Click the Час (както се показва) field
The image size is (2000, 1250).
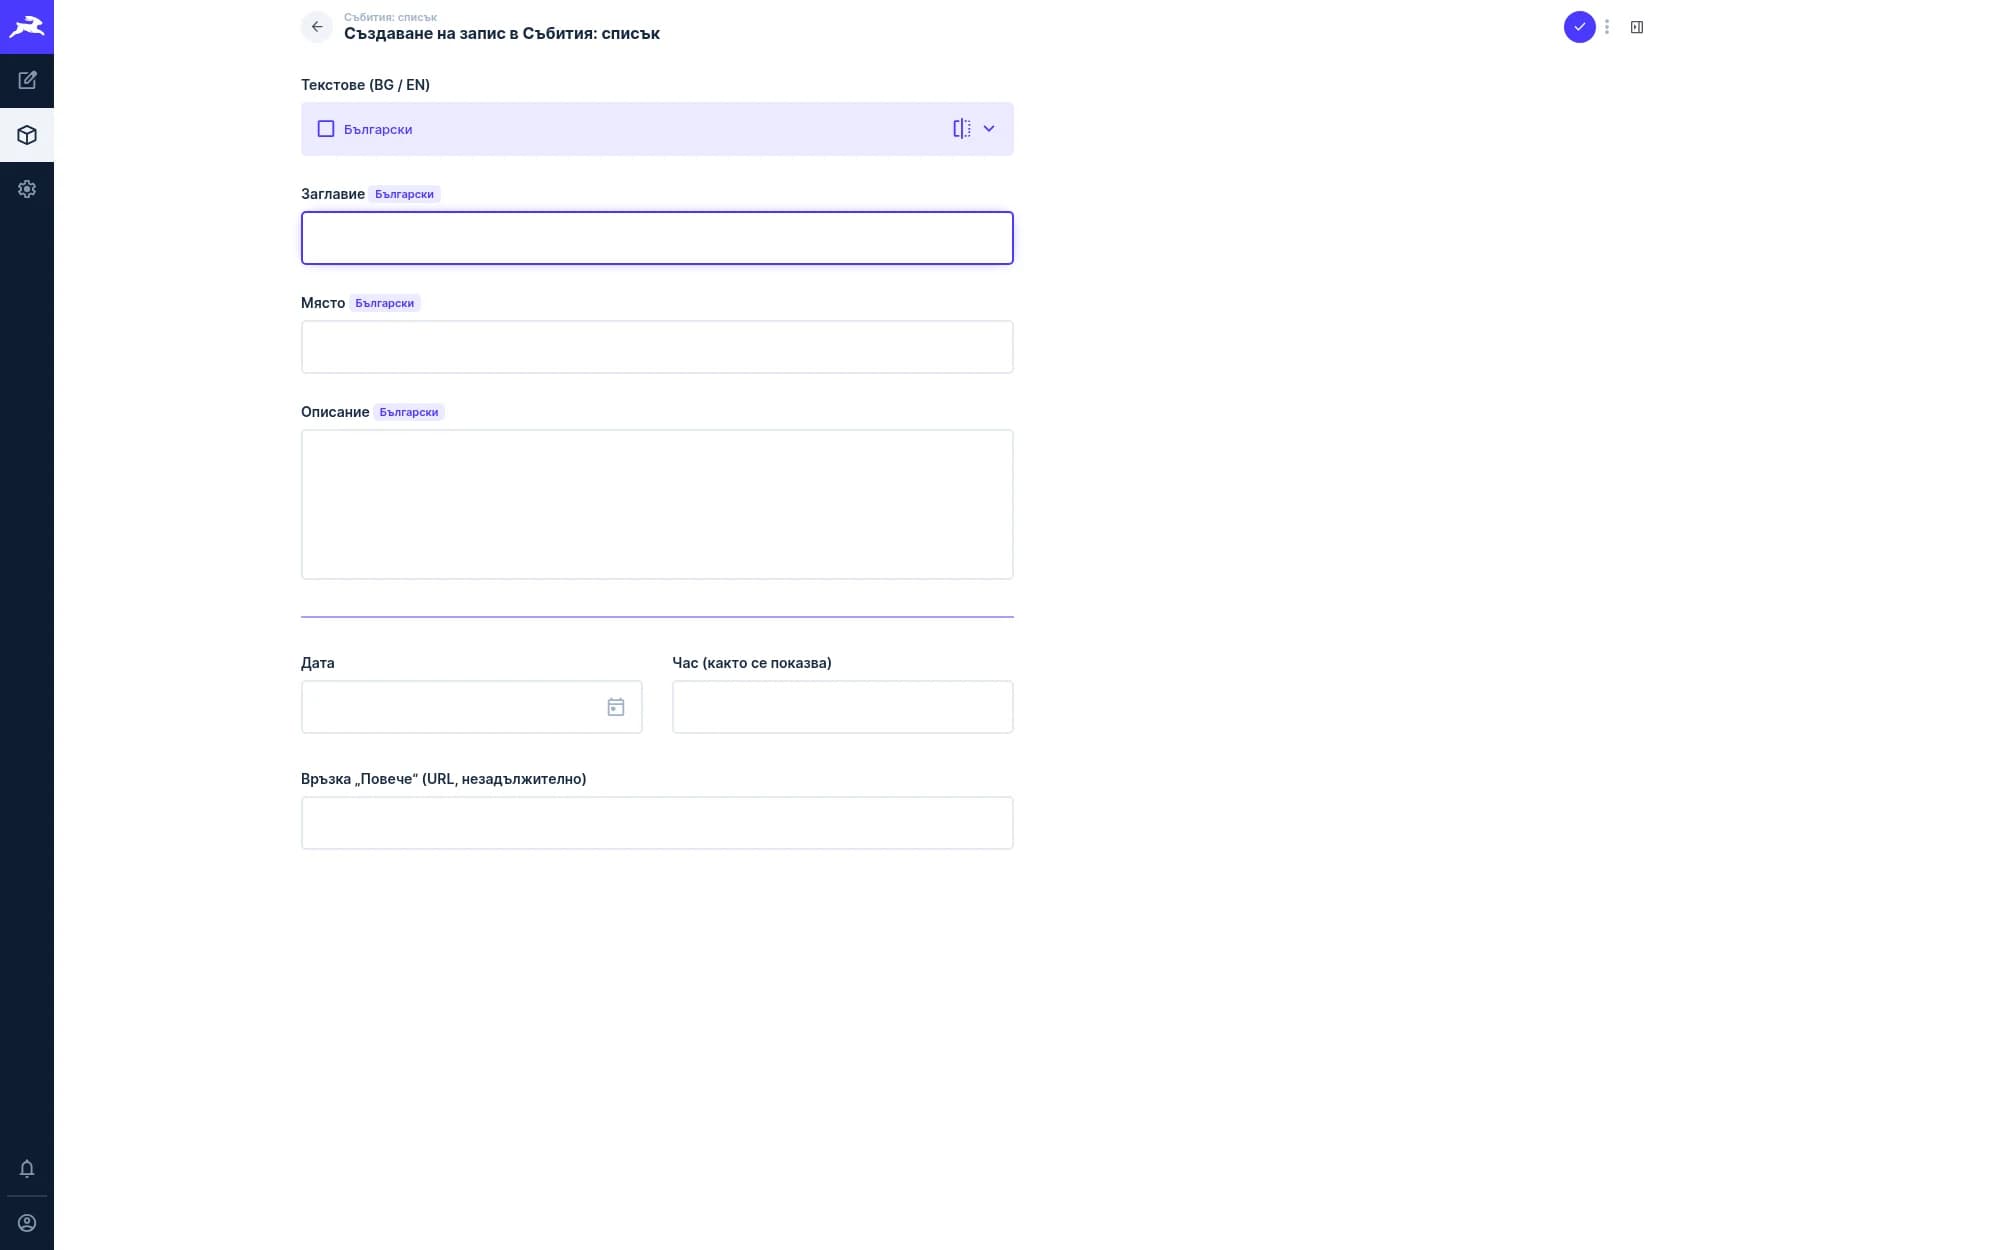(x=843, y=707)
